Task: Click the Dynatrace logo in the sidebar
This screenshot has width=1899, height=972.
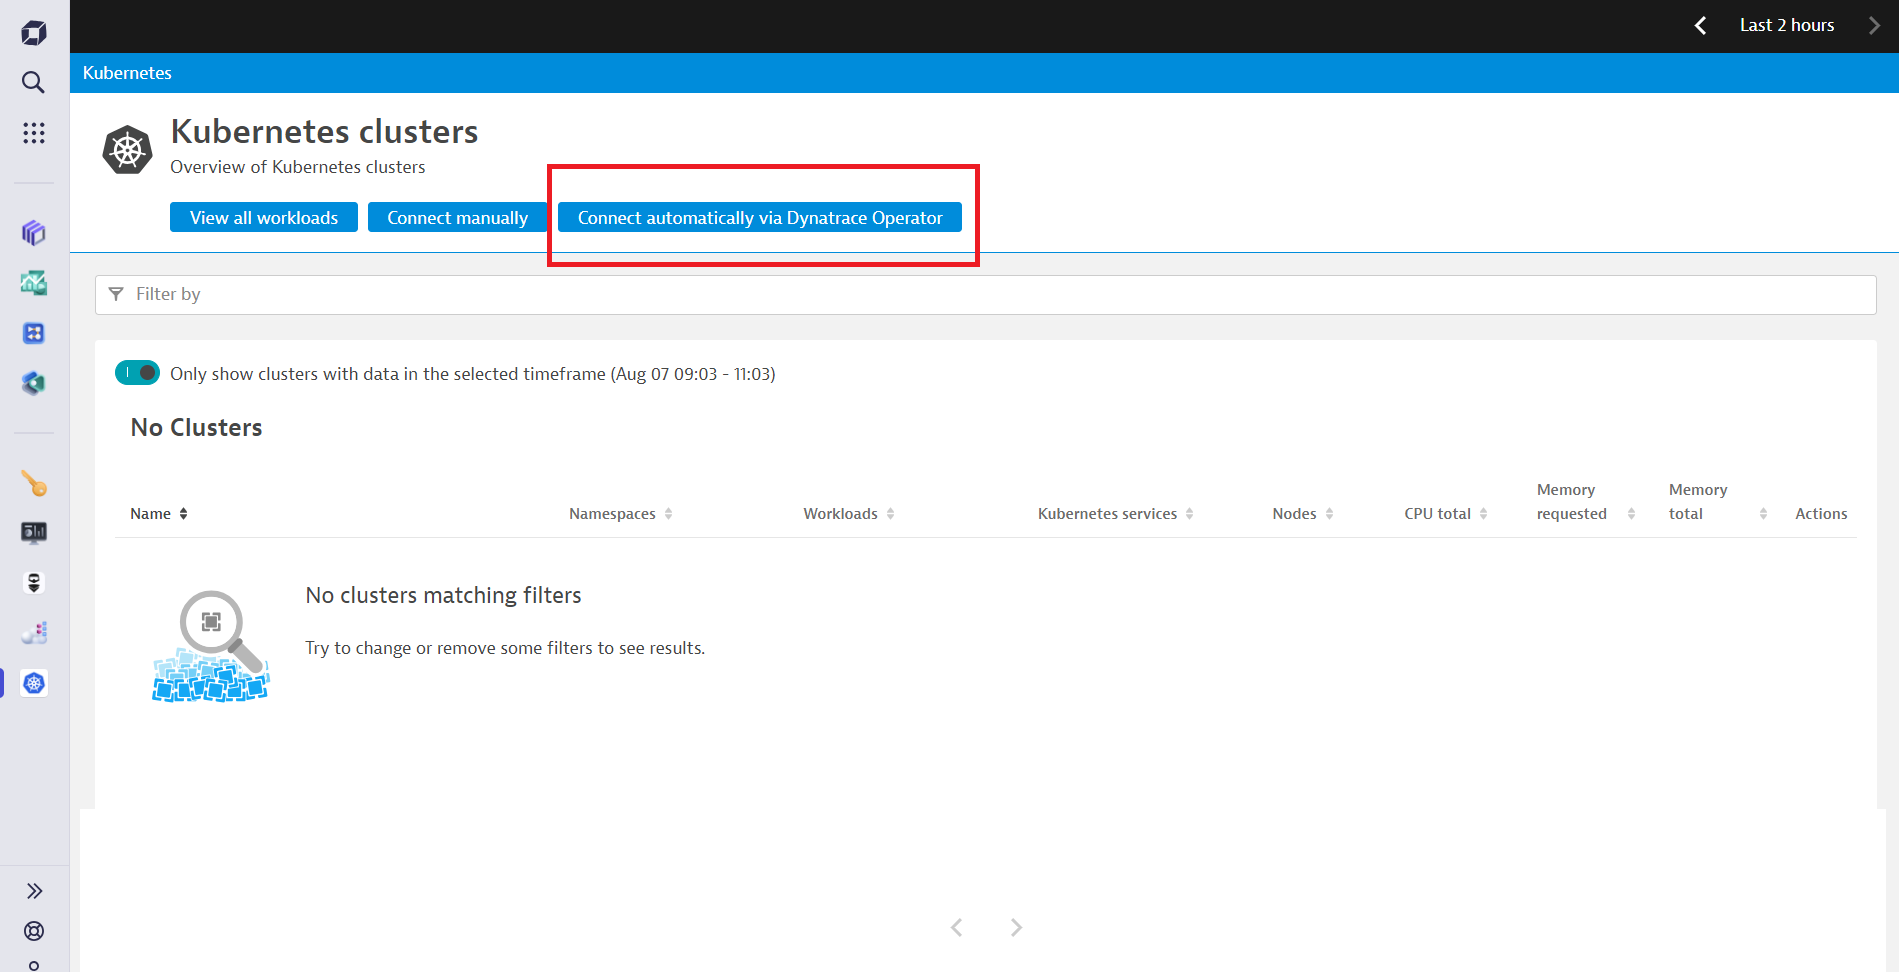Action: pyautogui.click(x=34, y=33)
